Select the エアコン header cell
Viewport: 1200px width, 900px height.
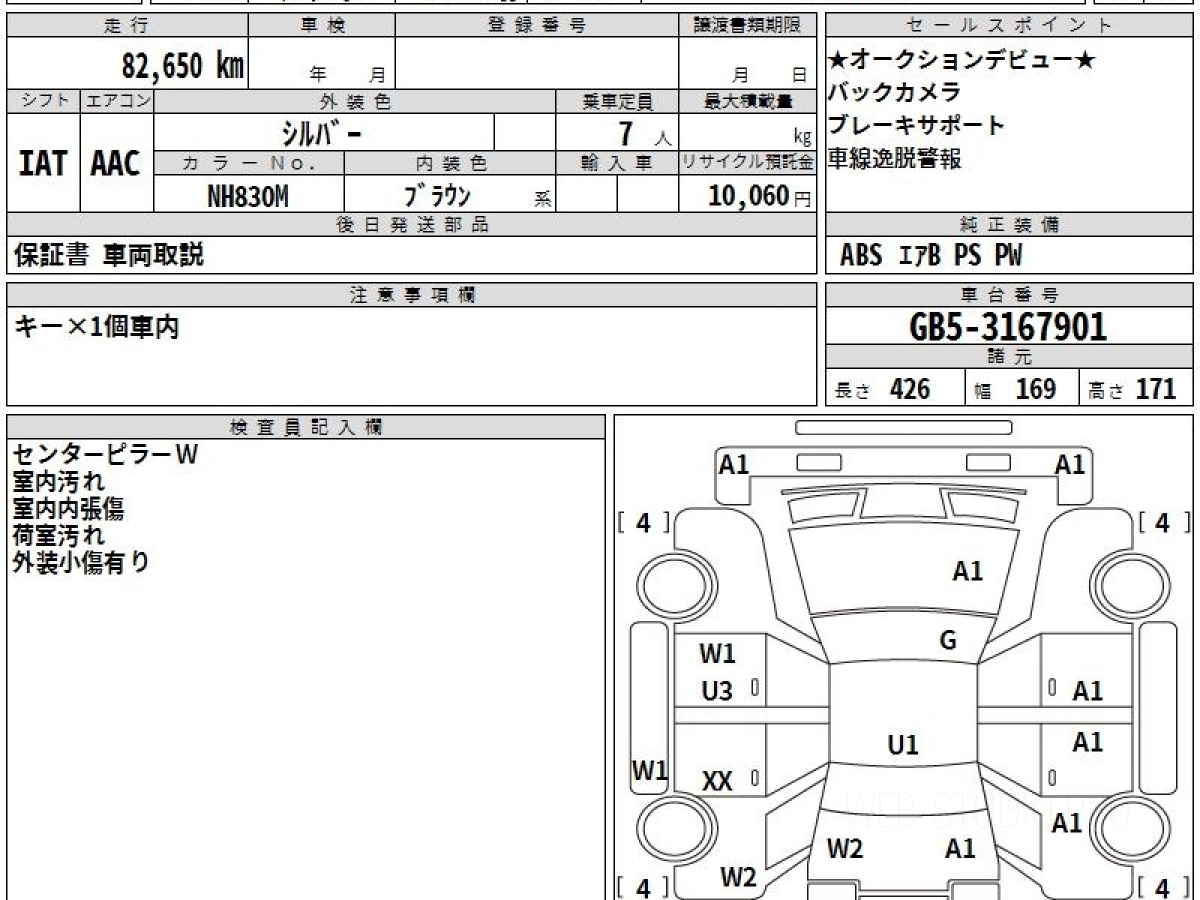tap(117, 101)
